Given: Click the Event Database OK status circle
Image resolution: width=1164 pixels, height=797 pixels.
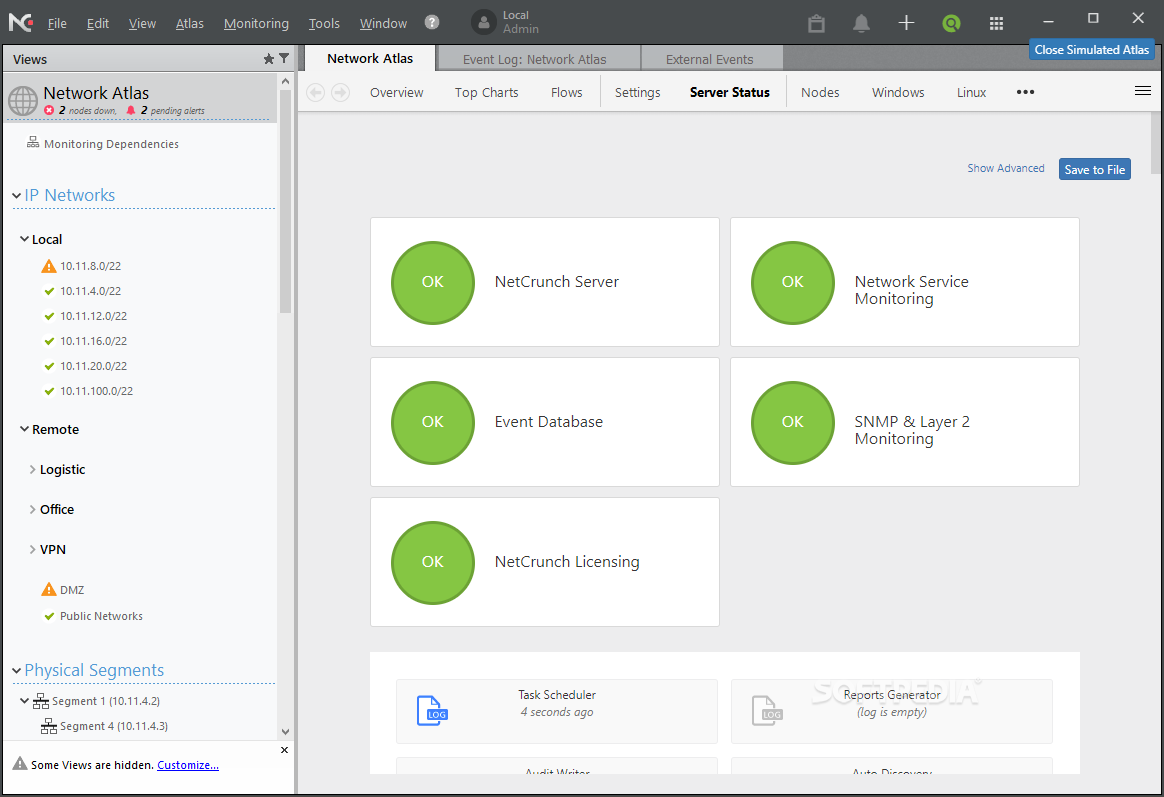Looking at the screenshot, I should pos(433,422).
